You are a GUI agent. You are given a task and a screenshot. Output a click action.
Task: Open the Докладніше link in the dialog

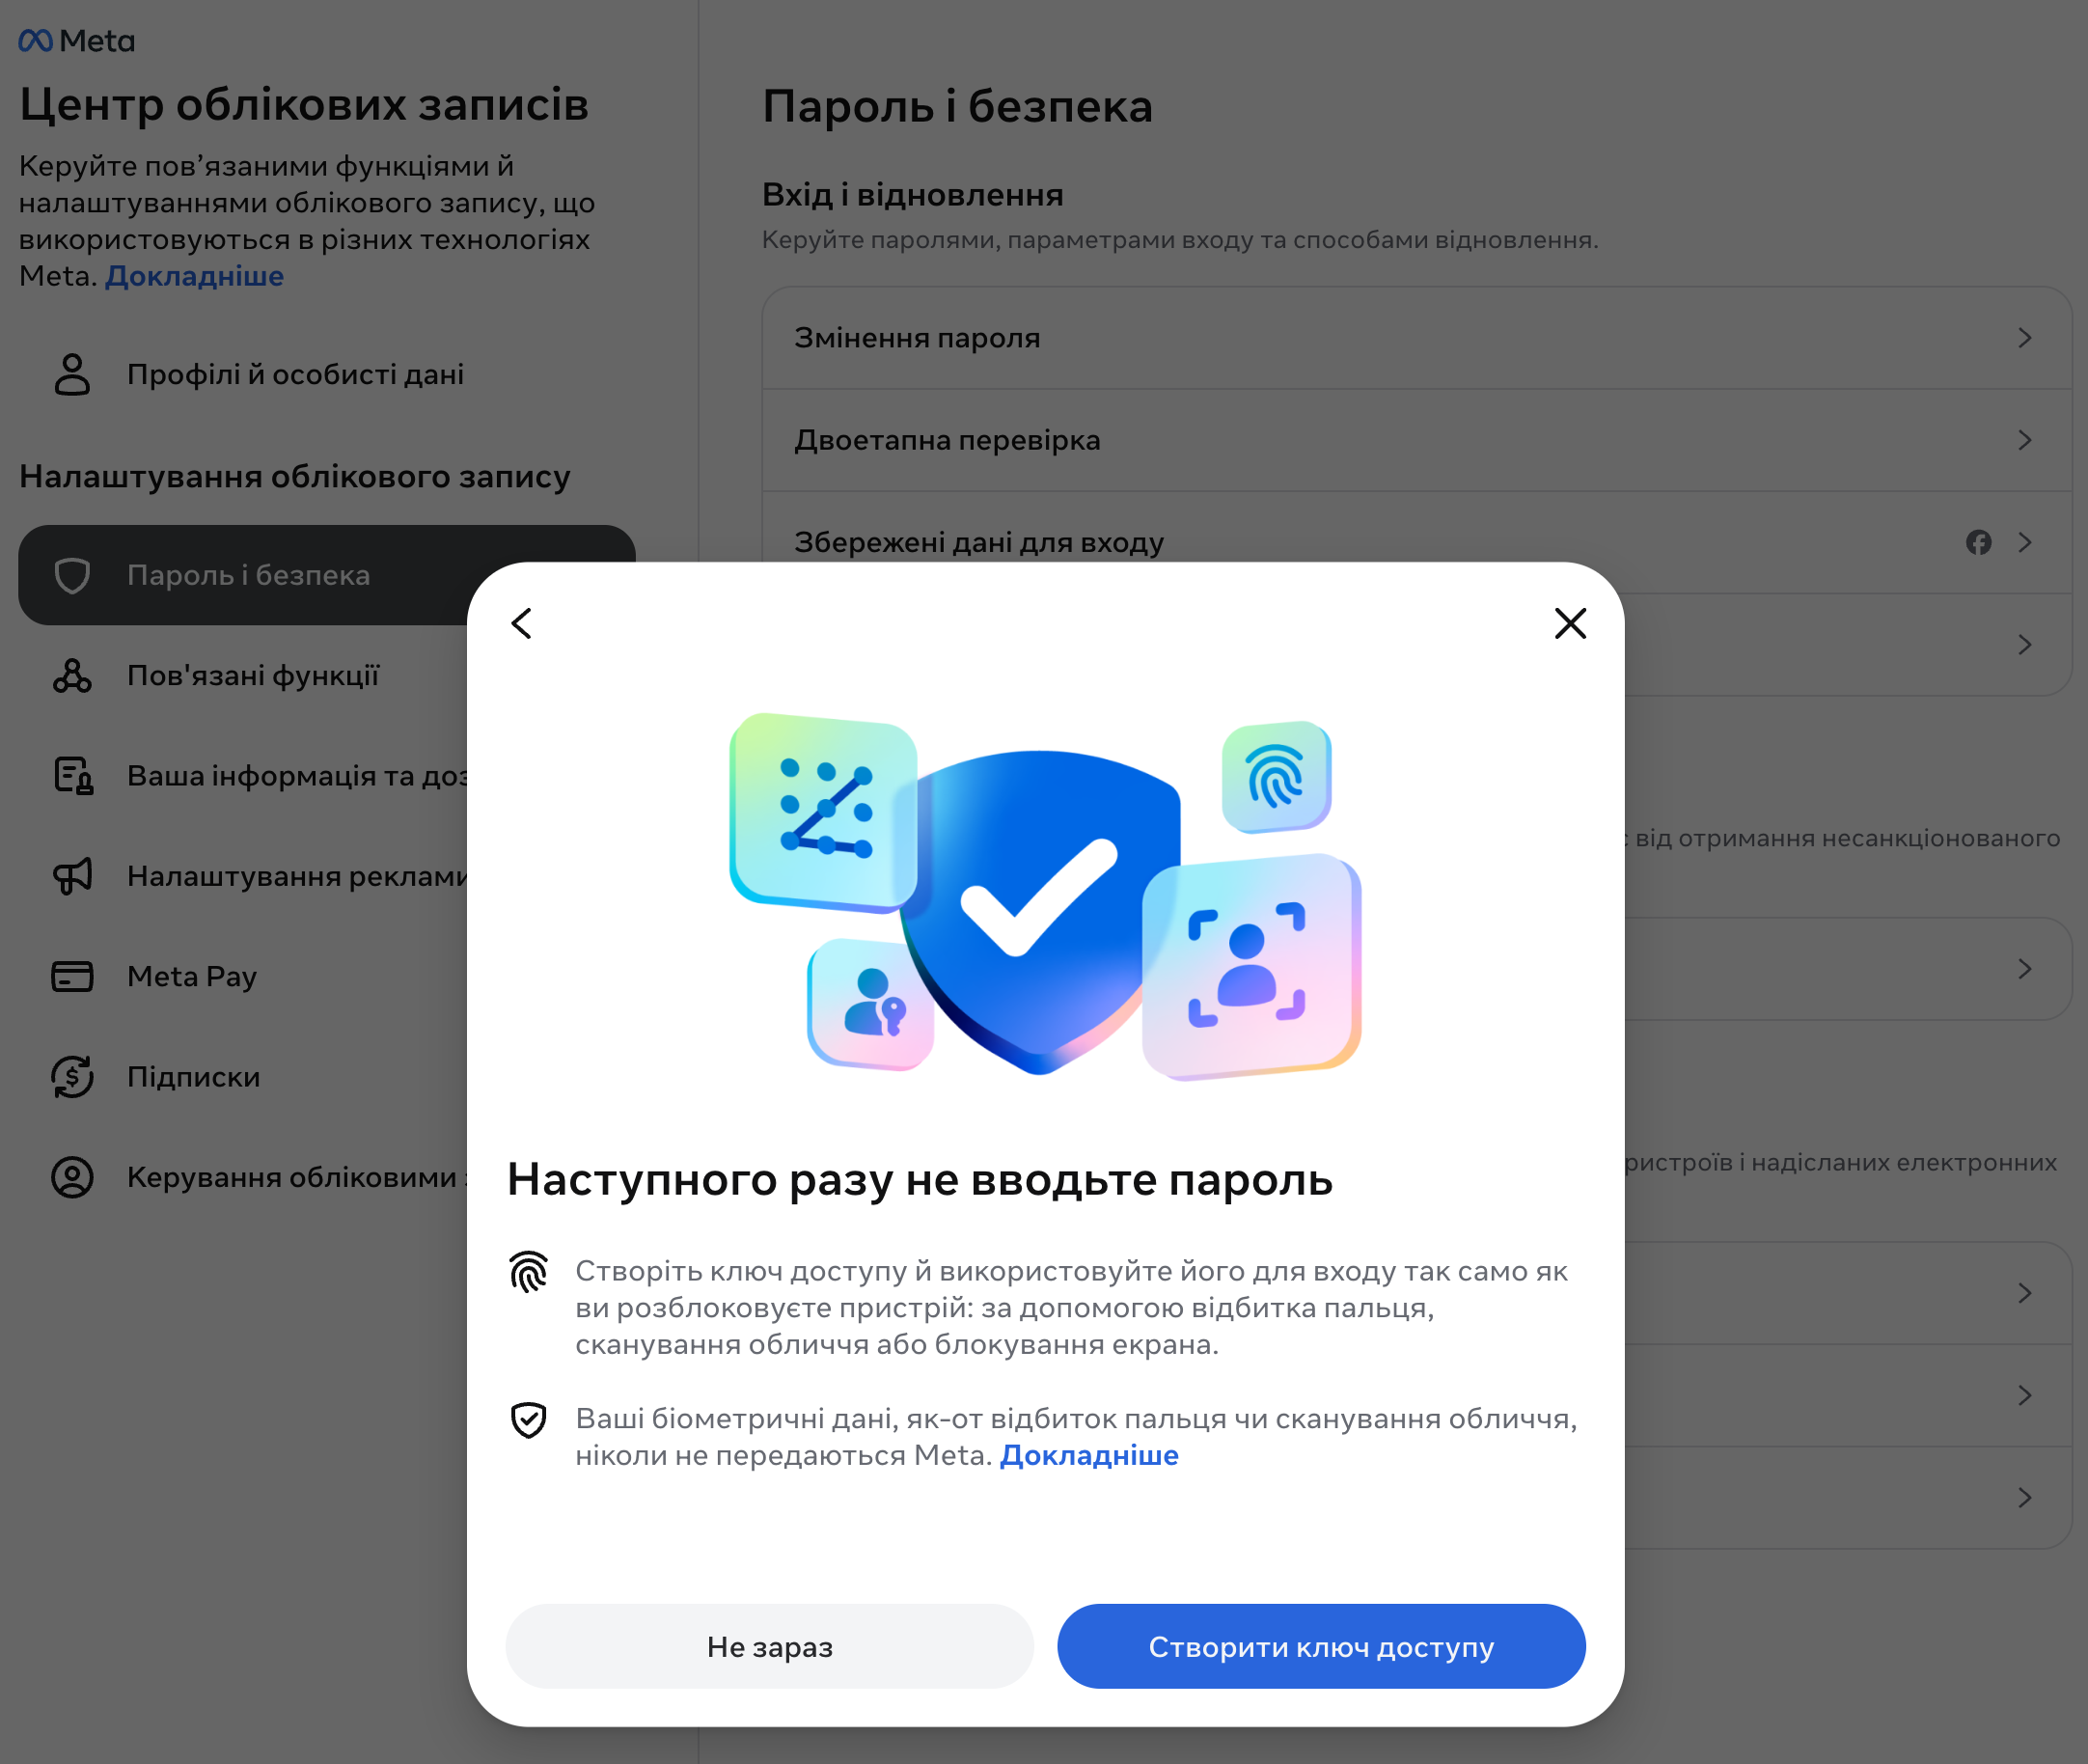tap(1089, 1455)
